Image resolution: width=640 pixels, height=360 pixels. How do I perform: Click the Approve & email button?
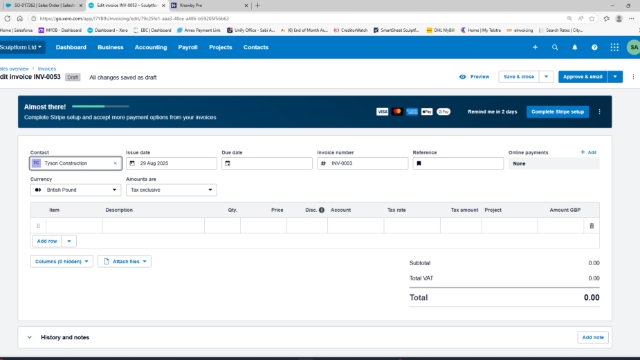583,77
